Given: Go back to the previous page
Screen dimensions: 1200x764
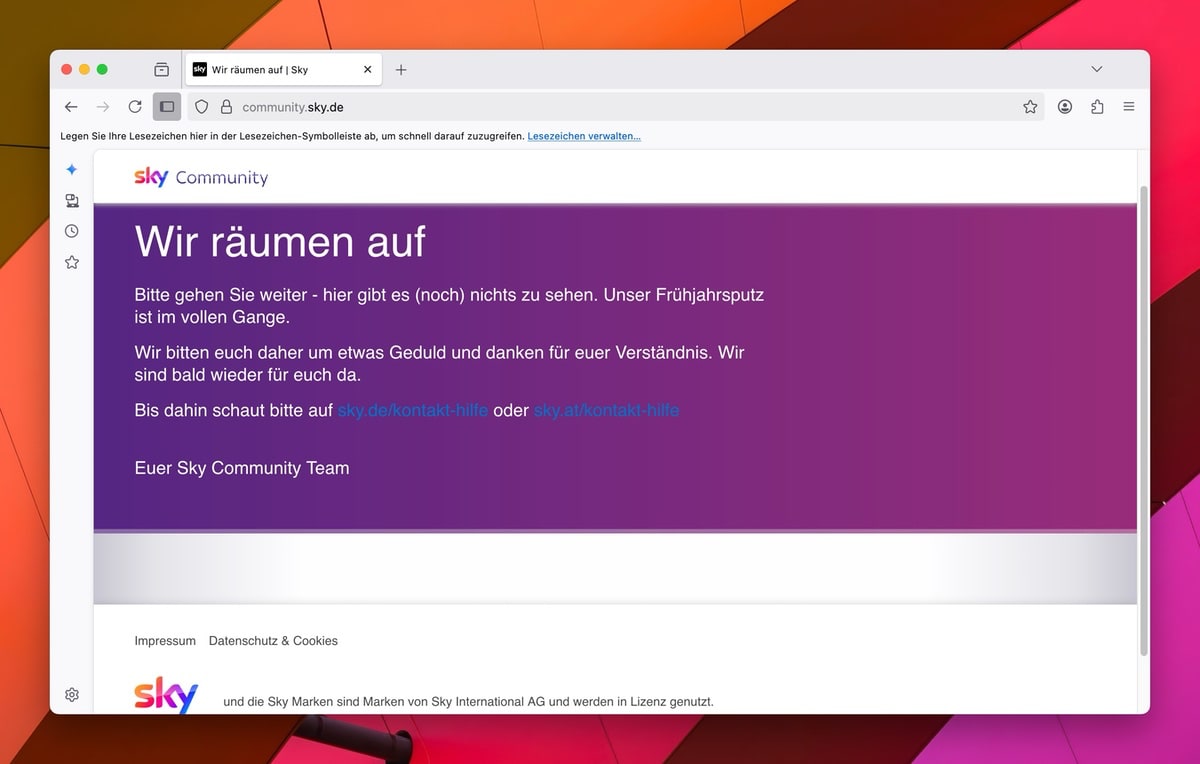Looking at the screenshot, I should [71, 107].
